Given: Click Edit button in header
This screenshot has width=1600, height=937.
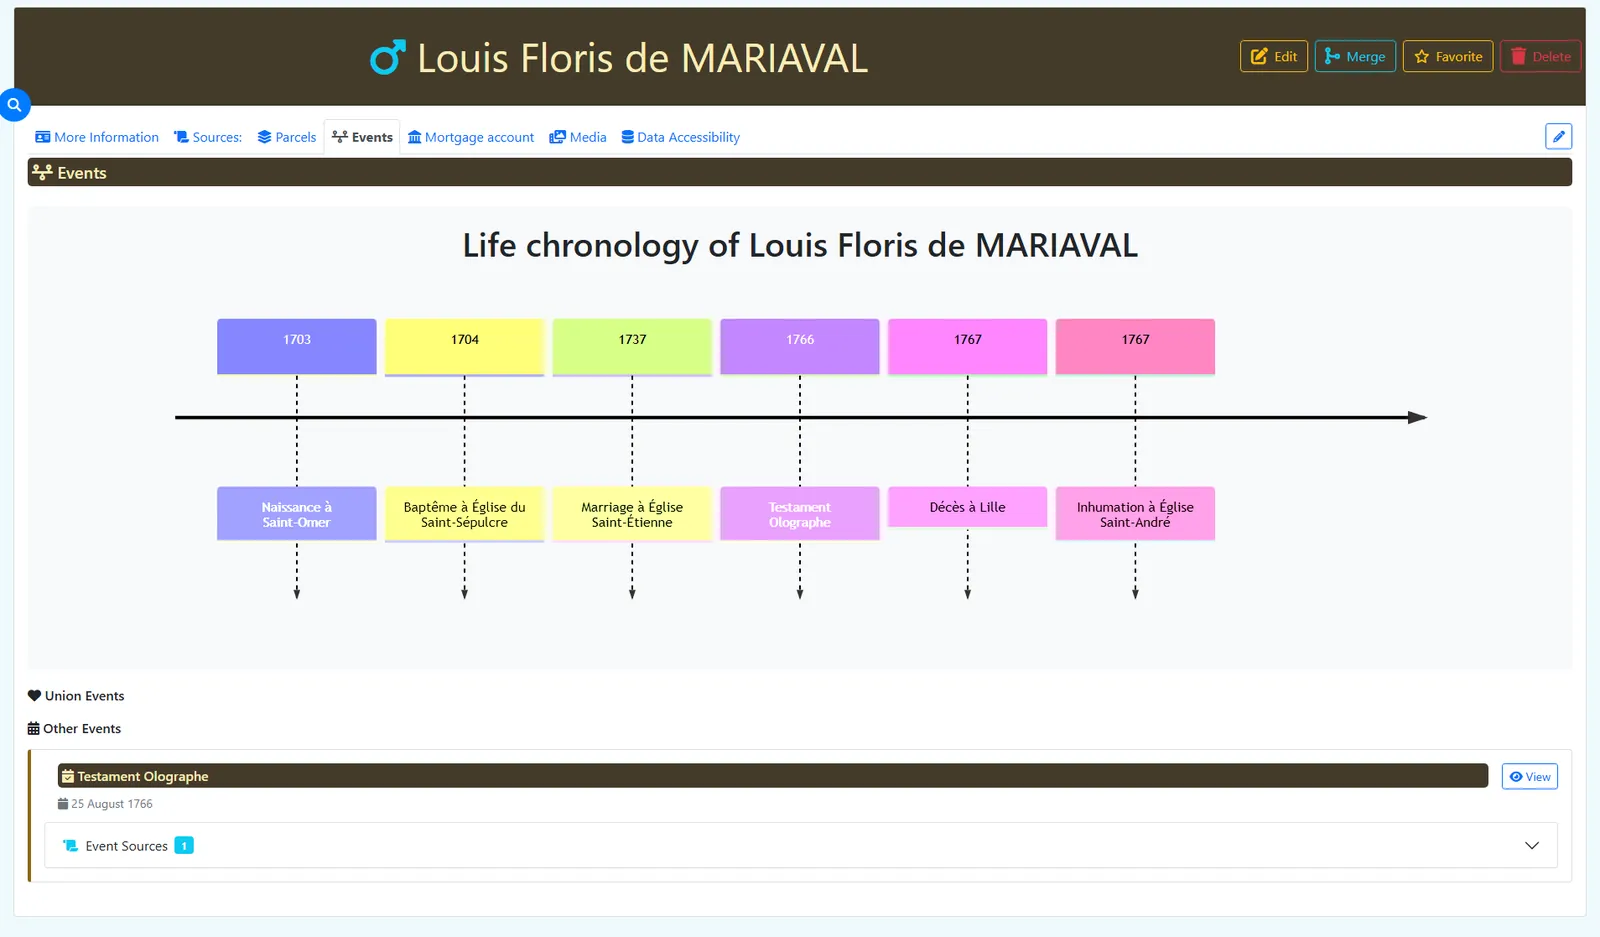Looking at the screenshot, I should coord(1274,57).
